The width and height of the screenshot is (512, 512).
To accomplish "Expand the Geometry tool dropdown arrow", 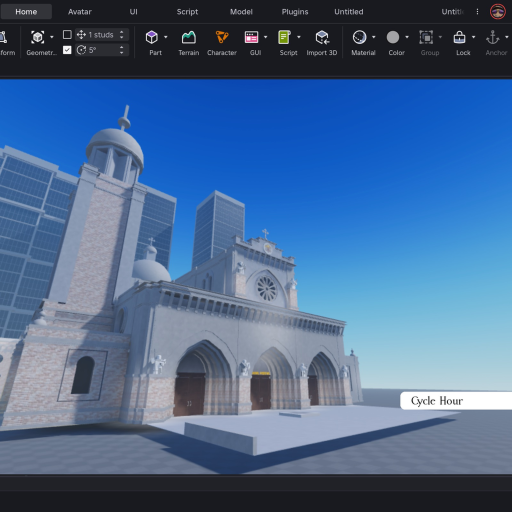I will (52, 37).
